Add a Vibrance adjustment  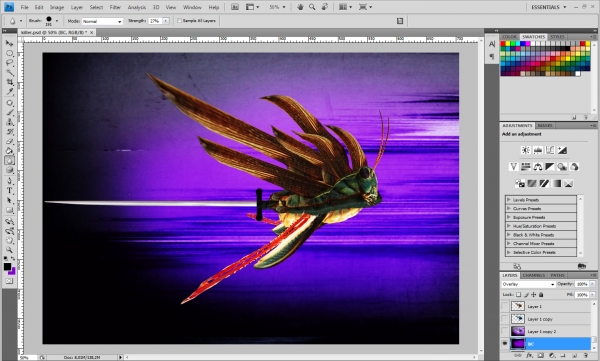pos(513,167)
